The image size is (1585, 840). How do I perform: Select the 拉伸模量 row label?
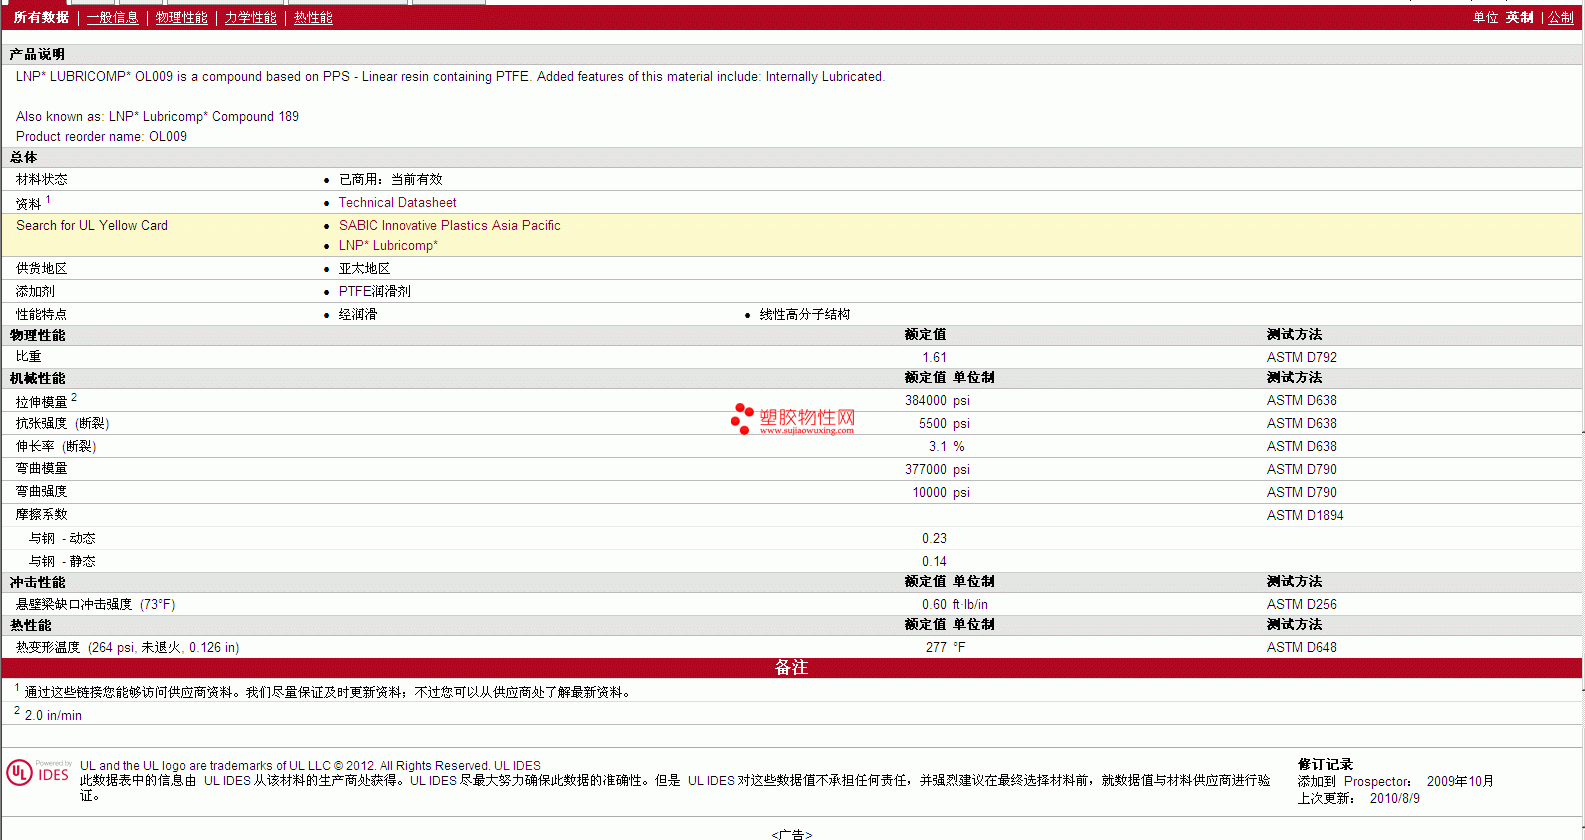click(x=42, y=402)
